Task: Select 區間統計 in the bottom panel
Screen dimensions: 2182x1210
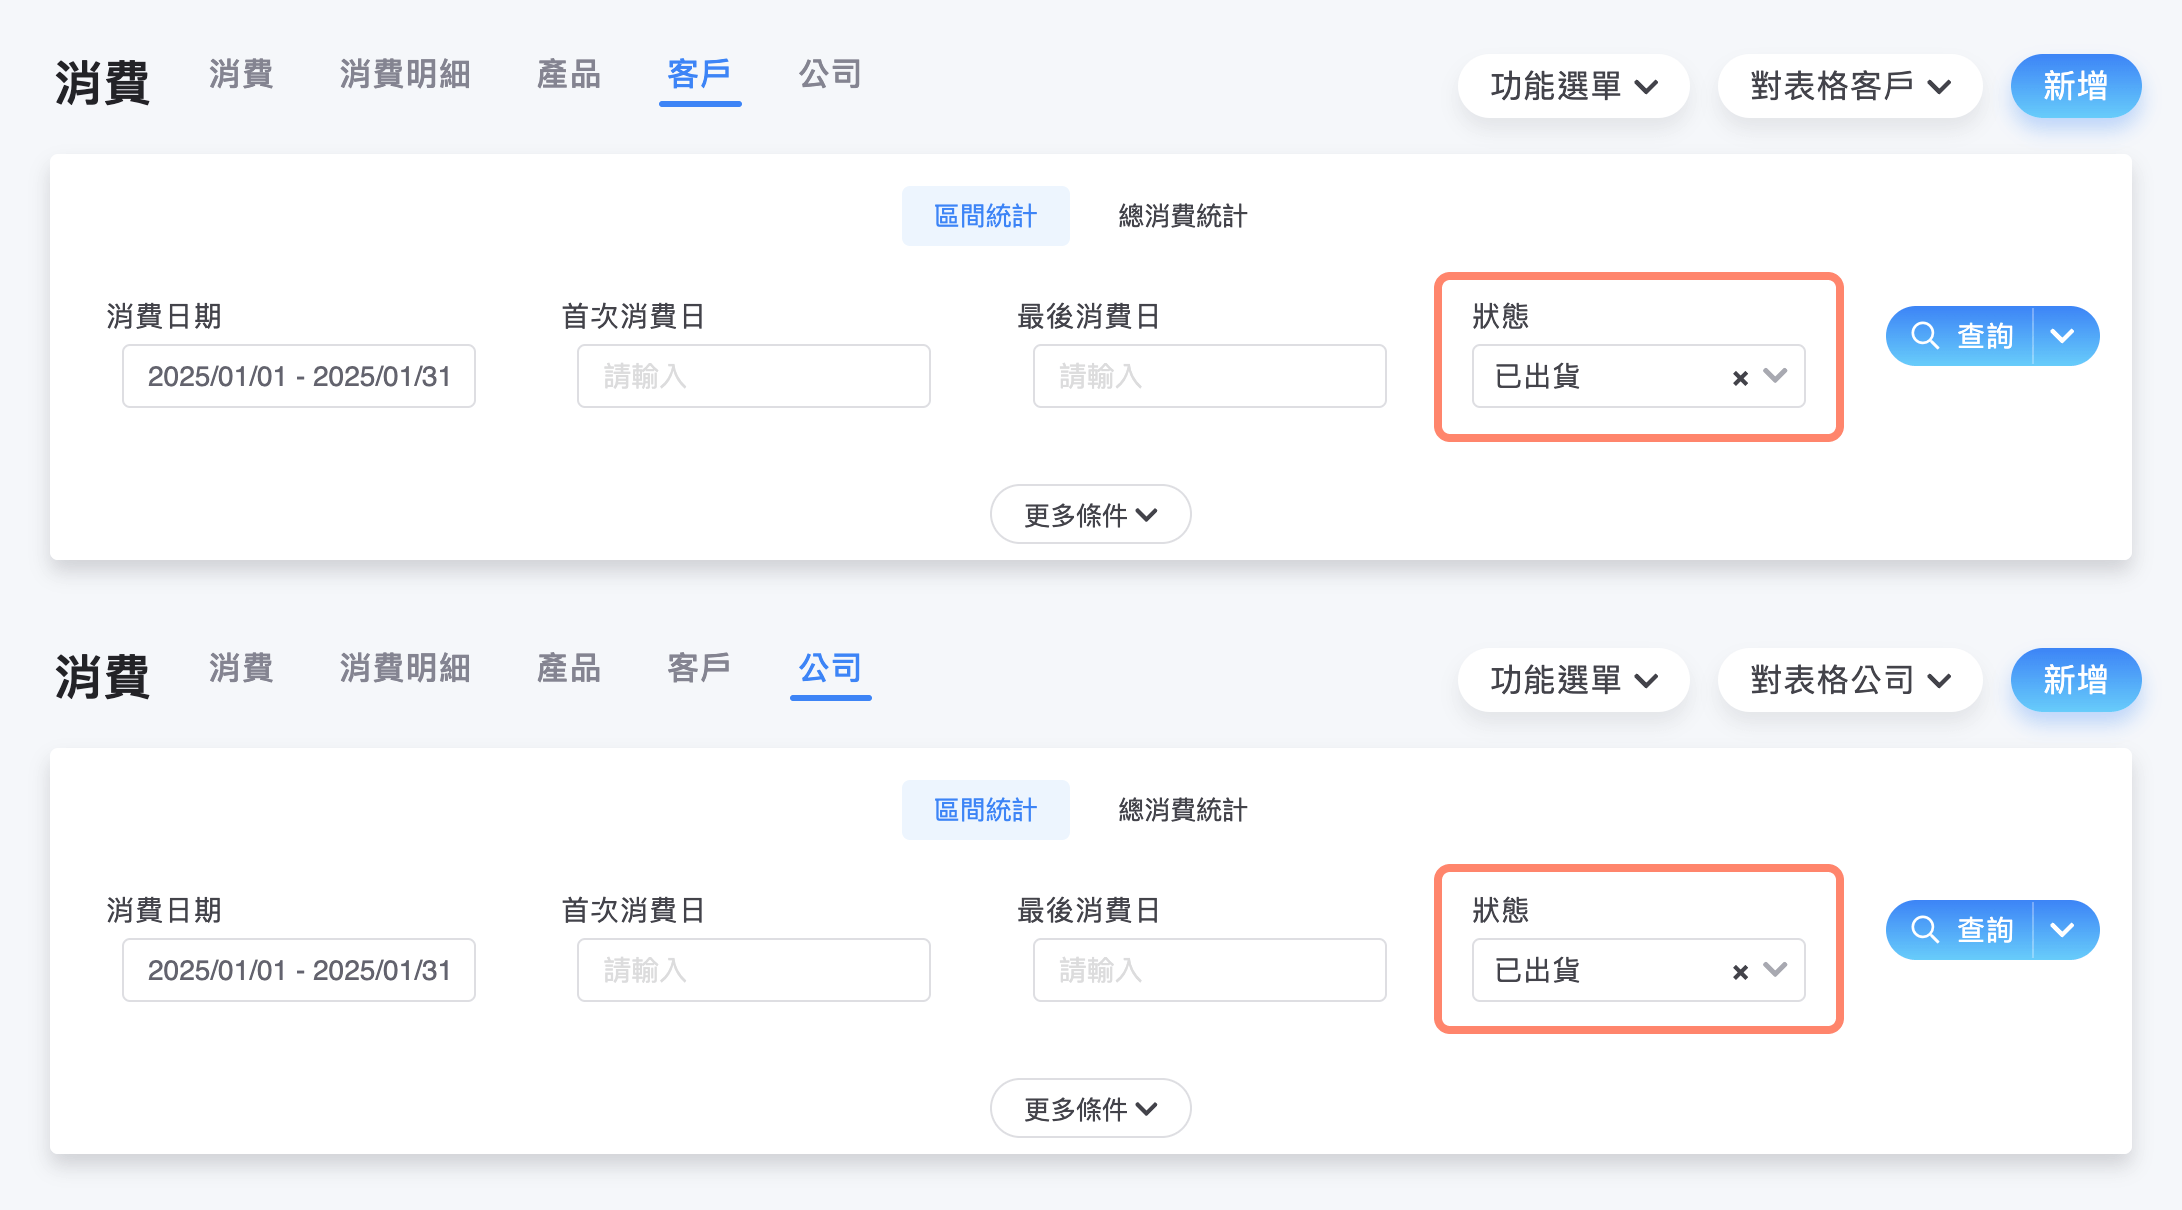Action: [985, 810]
